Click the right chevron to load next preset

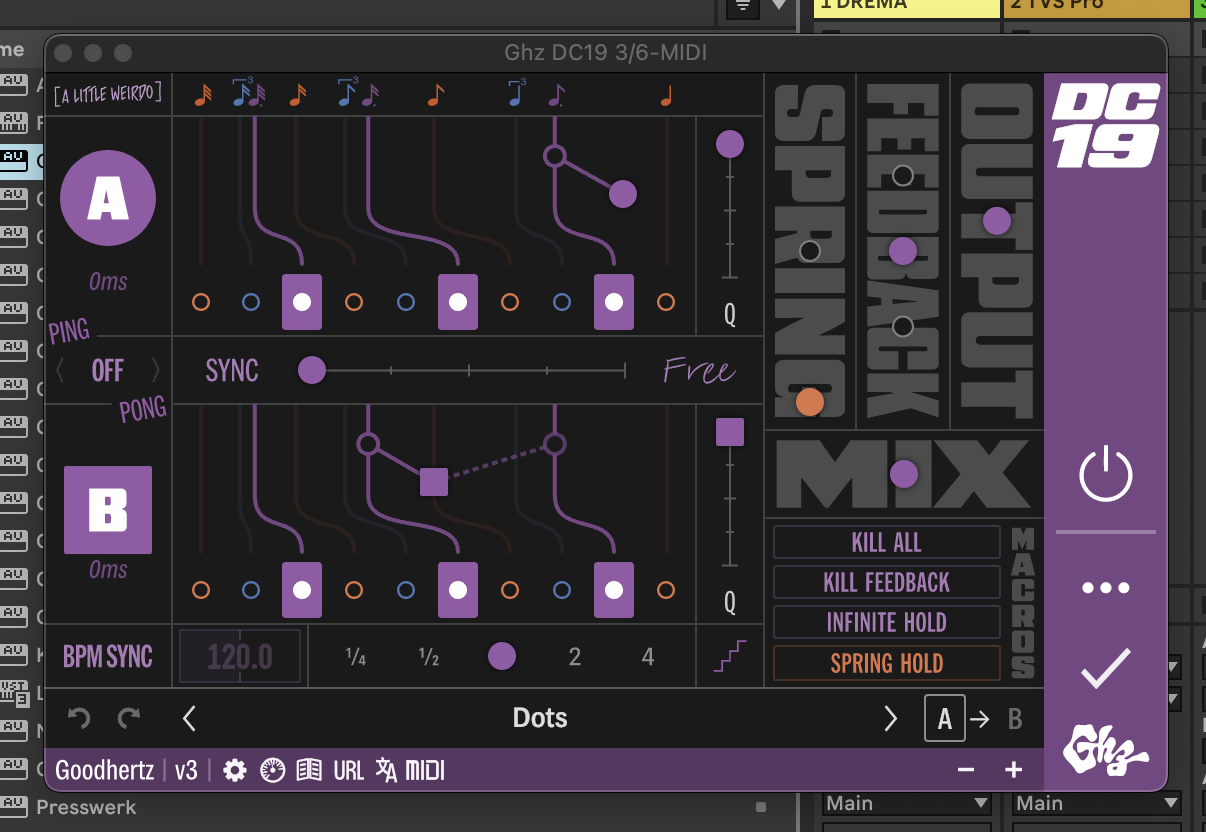(x=890, y=718)
